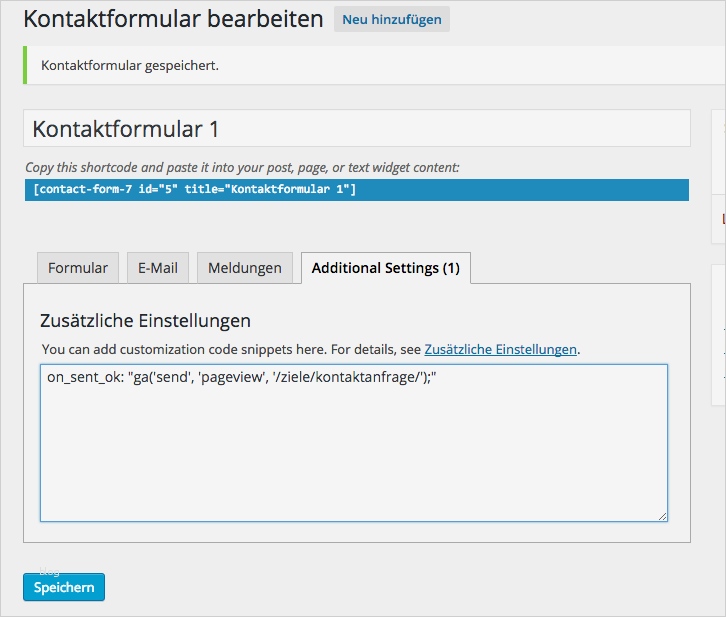Focus the Kontaktformular 1 title field
Viewport: 726px width, 617px height.
tap(356, 129)
